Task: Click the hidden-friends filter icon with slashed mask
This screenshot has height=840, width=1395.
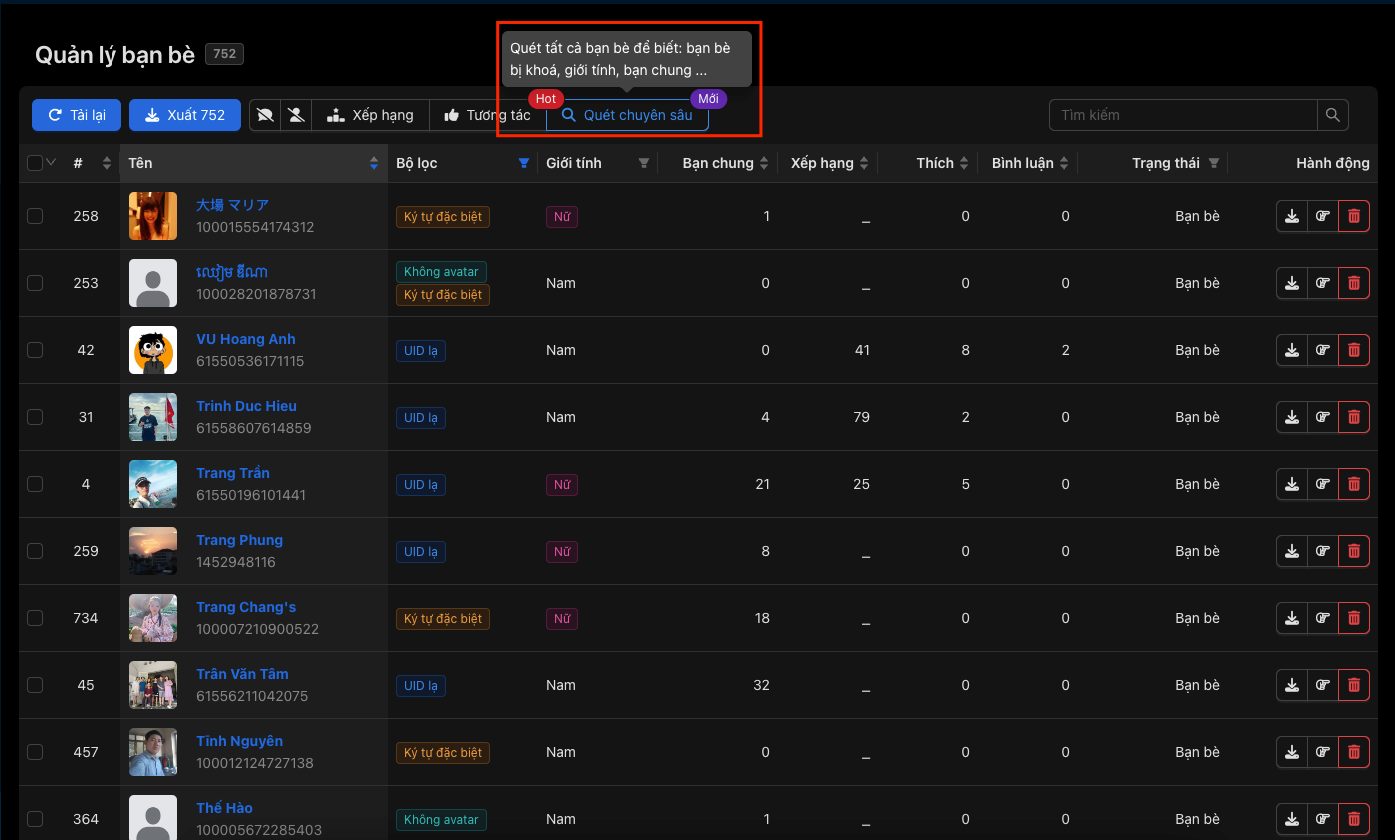Action: point(265,115)
